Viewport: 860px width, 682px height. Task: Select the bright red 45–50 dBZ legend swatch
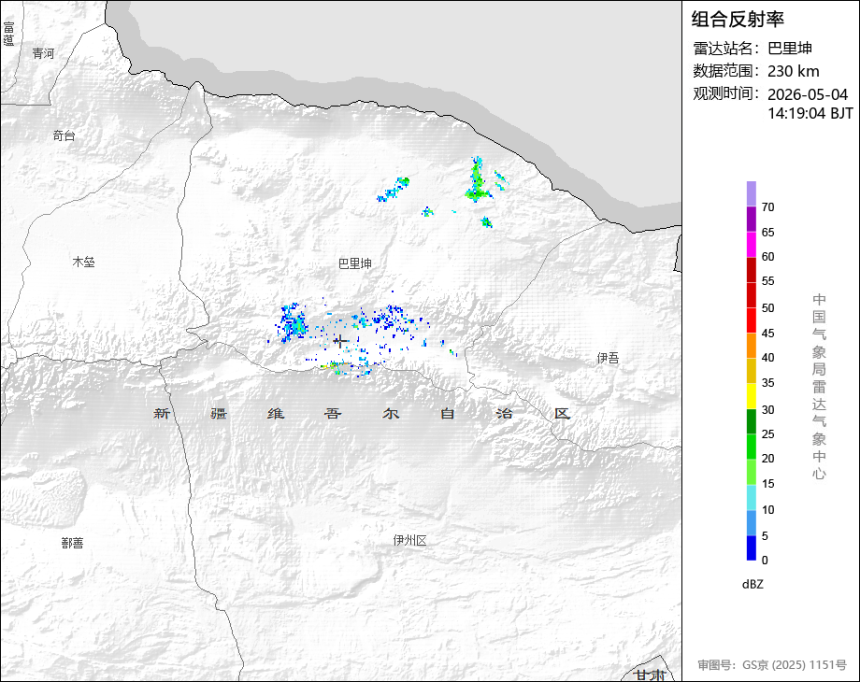click(x=751, y=320)
